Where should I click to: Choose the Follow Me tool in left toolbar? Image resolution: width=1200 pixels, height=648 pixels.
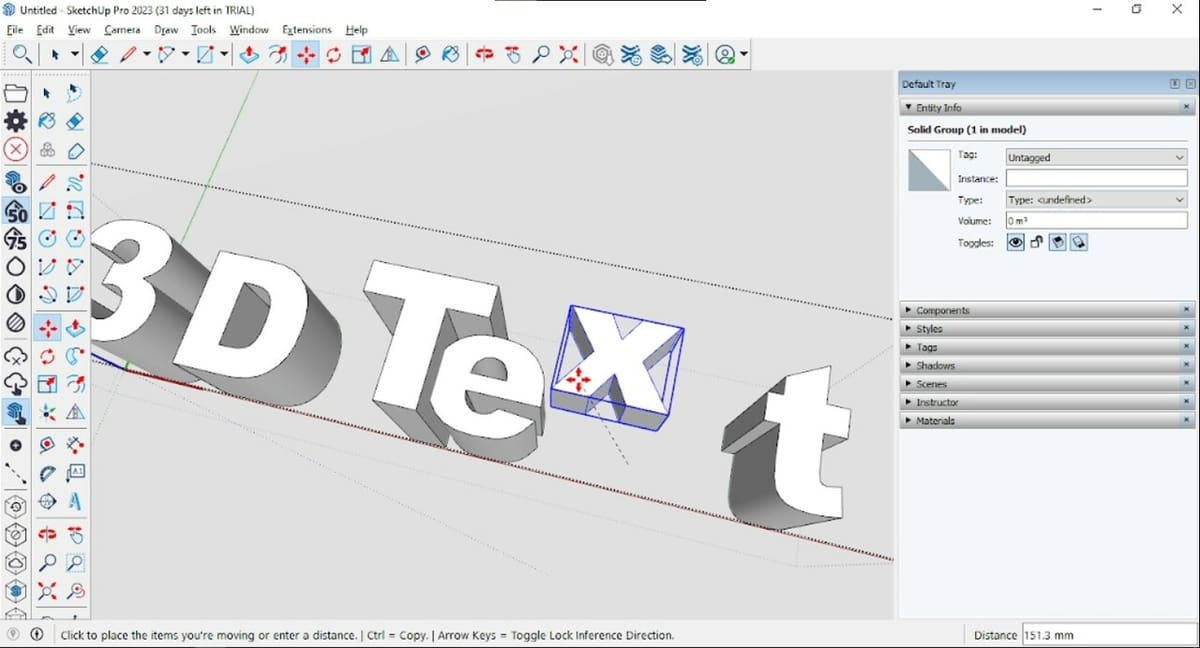pyautogui.click(x=75, y=356)
